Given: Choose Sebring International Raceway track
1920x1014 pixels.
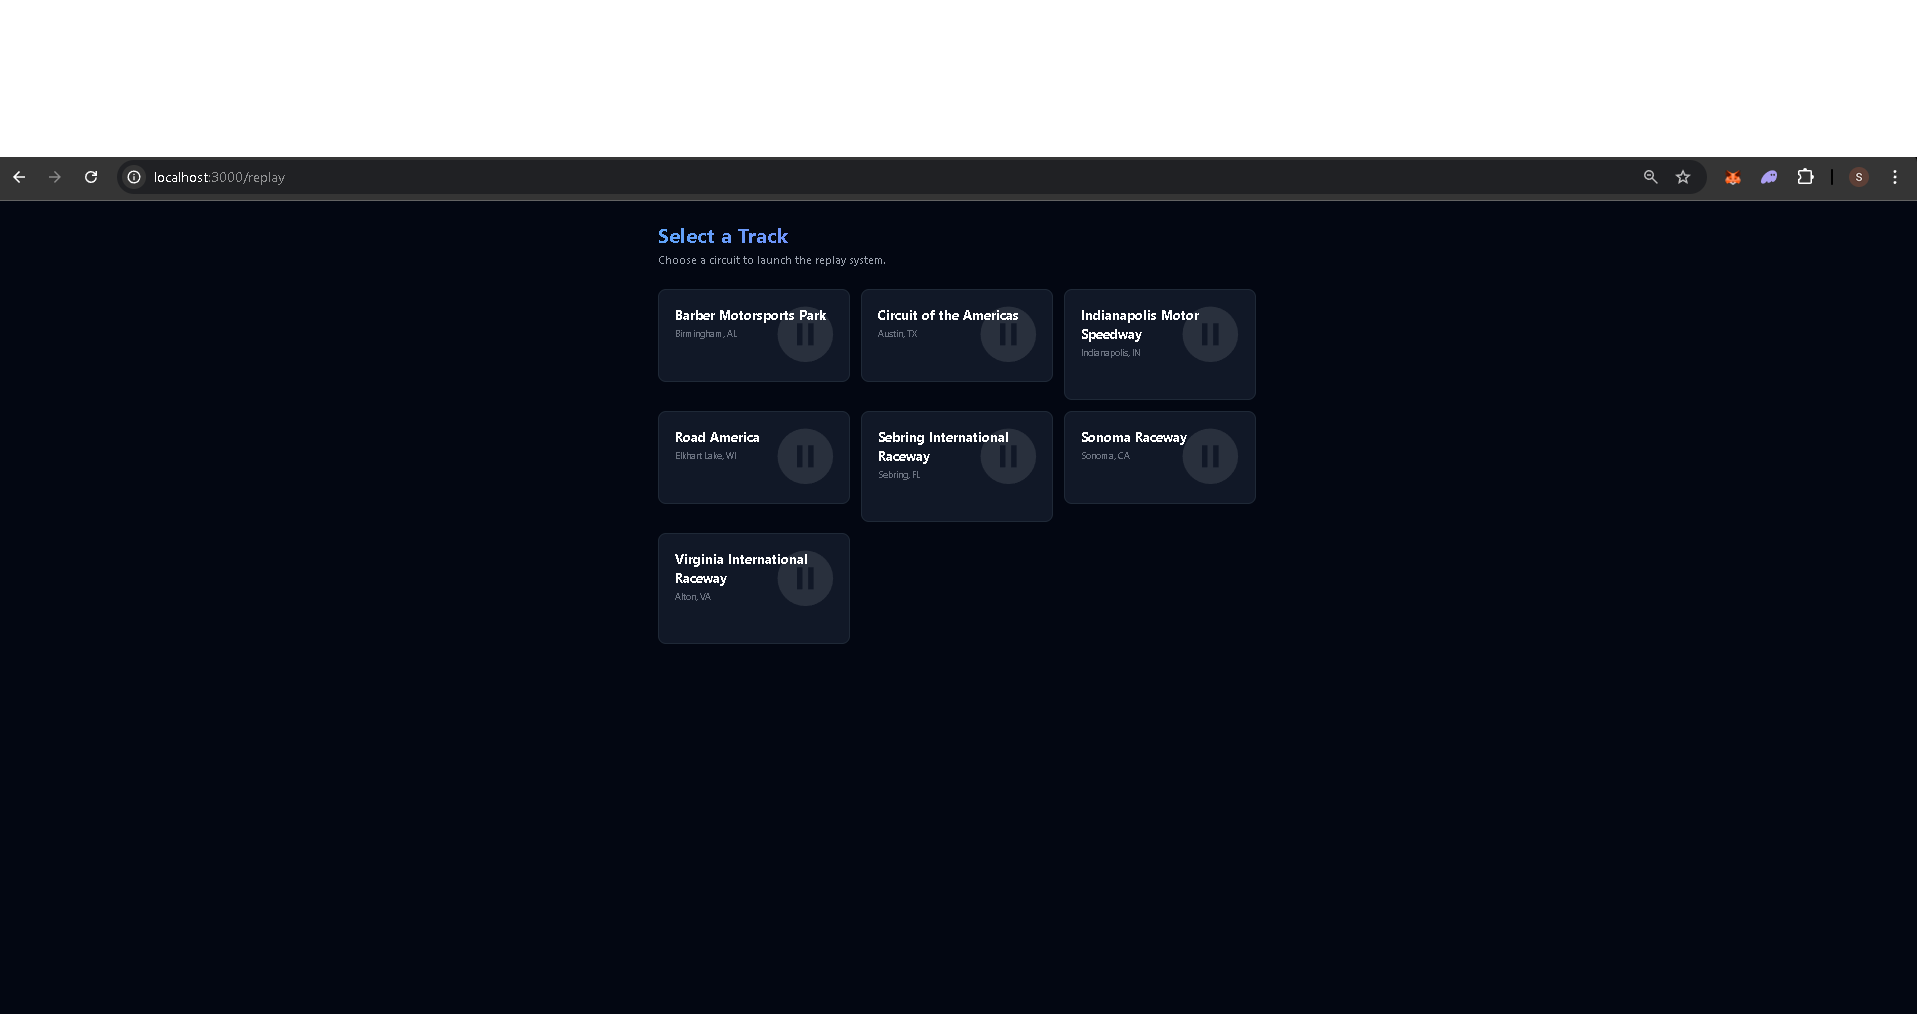Looking at the screenshot, I should click(957, 466).
